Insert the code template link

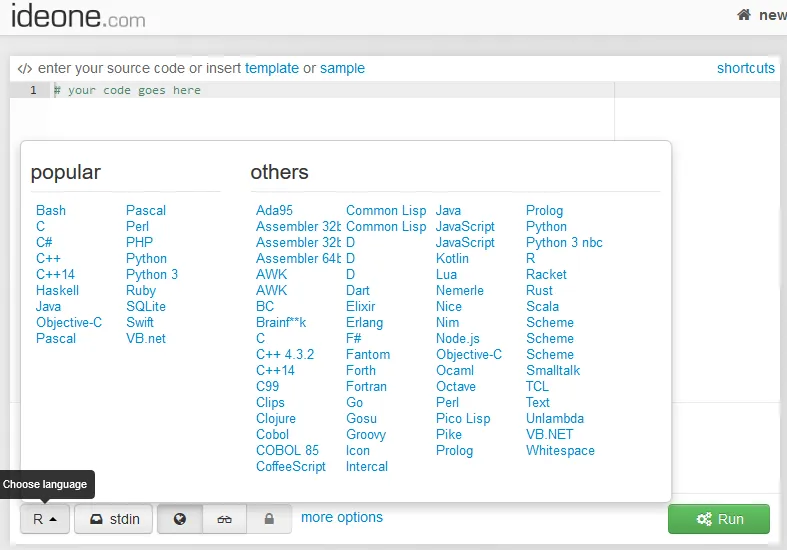[272, 68]
